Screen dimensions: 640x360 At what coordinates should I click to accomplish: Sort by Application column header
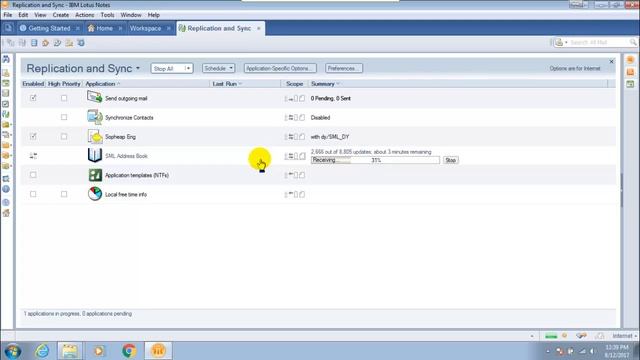pyautogui.click(x=102, y=84)
